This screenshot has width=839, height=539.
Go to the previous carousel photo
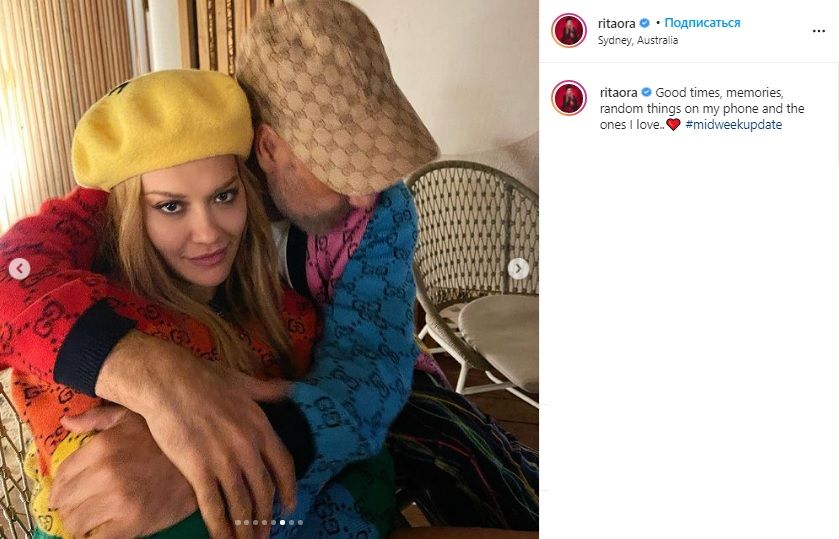[19, 269]
